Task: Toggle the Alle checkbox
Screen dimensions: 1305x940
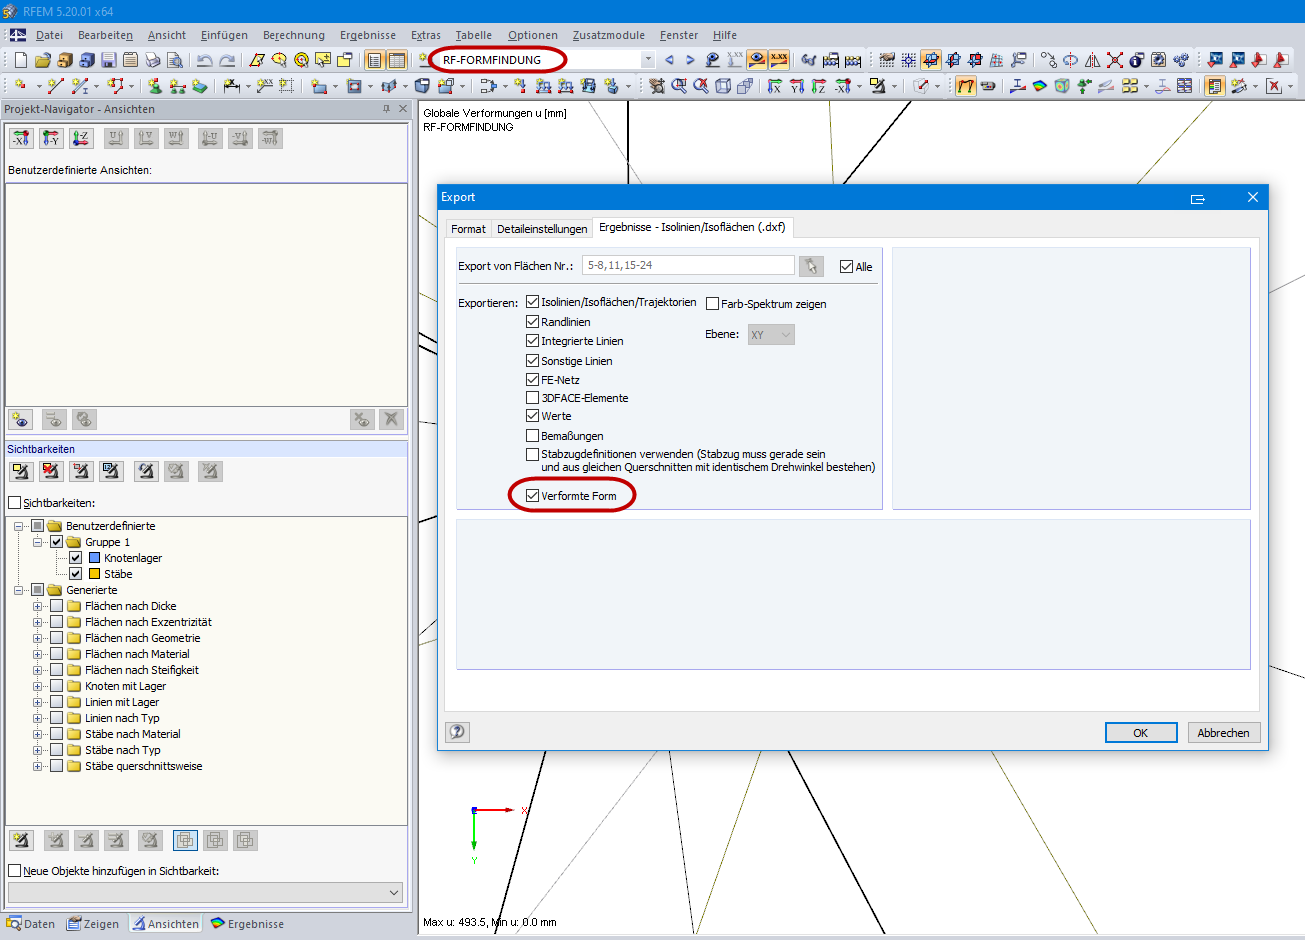Action: tap(847, 267)
